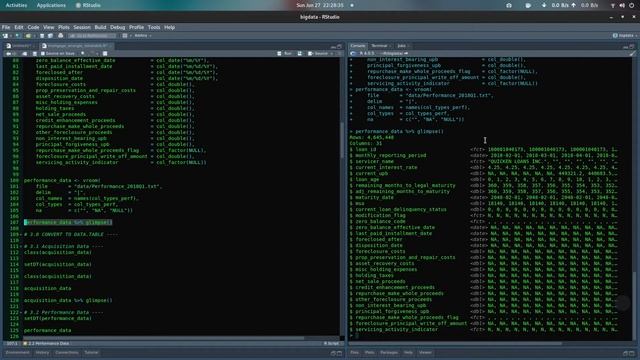The width and height of the screenshot is (640, 360).
Task: Open the Session menu
Action: pyautogui.click(x=82, y=27)
